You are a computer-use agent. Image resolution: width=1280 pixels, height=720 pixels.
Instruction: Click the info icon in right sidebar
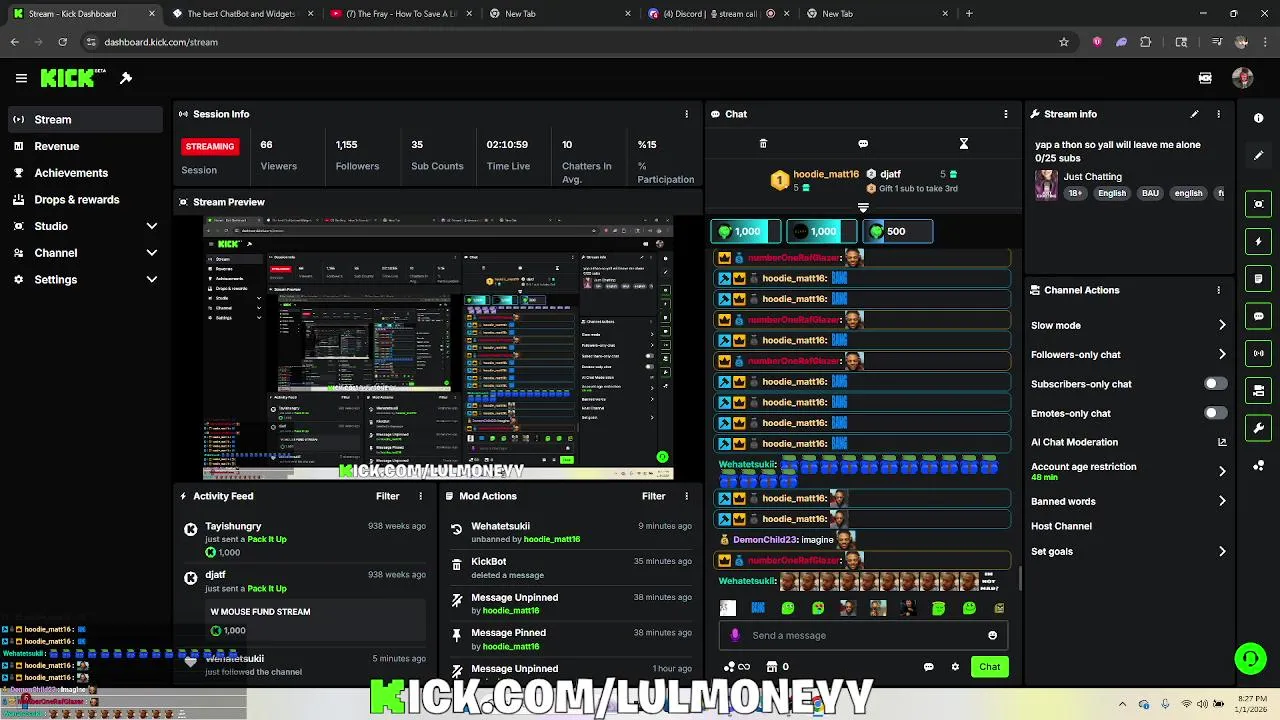(x=1259, y=118)
